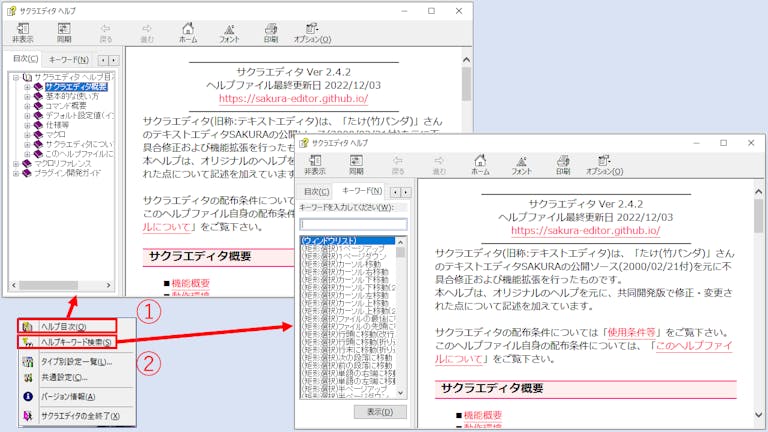This screenshot has height=432, width=768.
Task: Select (矩形選択)カーソル左移動 in keyword list
Action: tap(345, 295)
